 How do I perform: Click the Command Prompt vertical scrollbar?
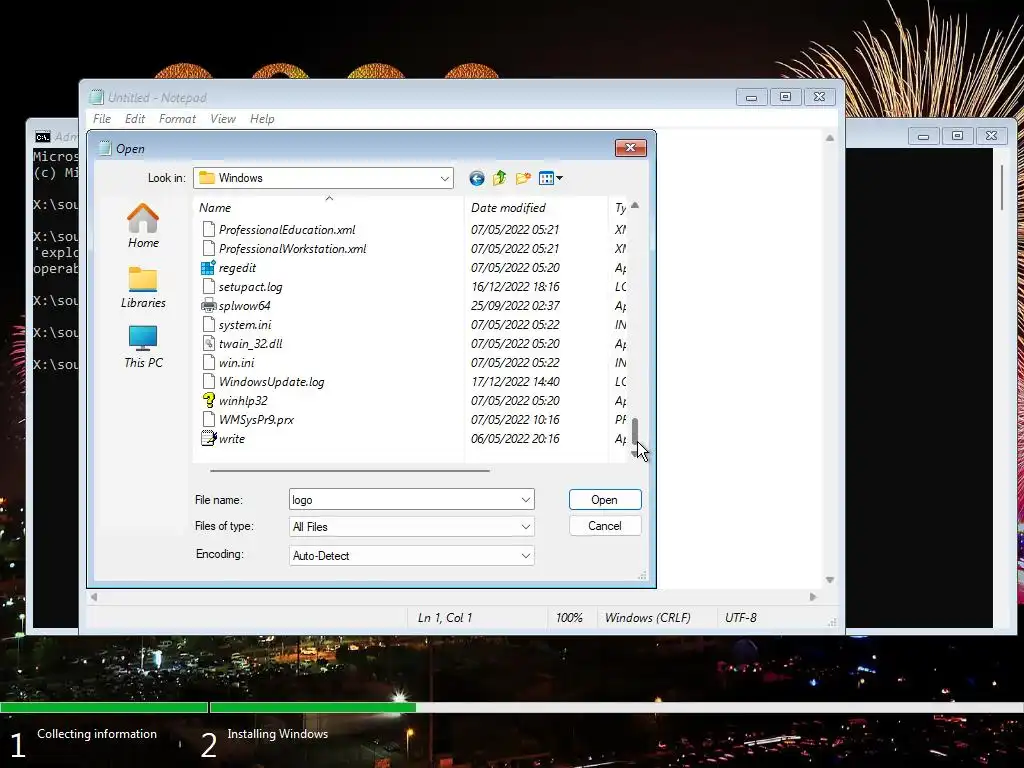(x=1002, y=188)
